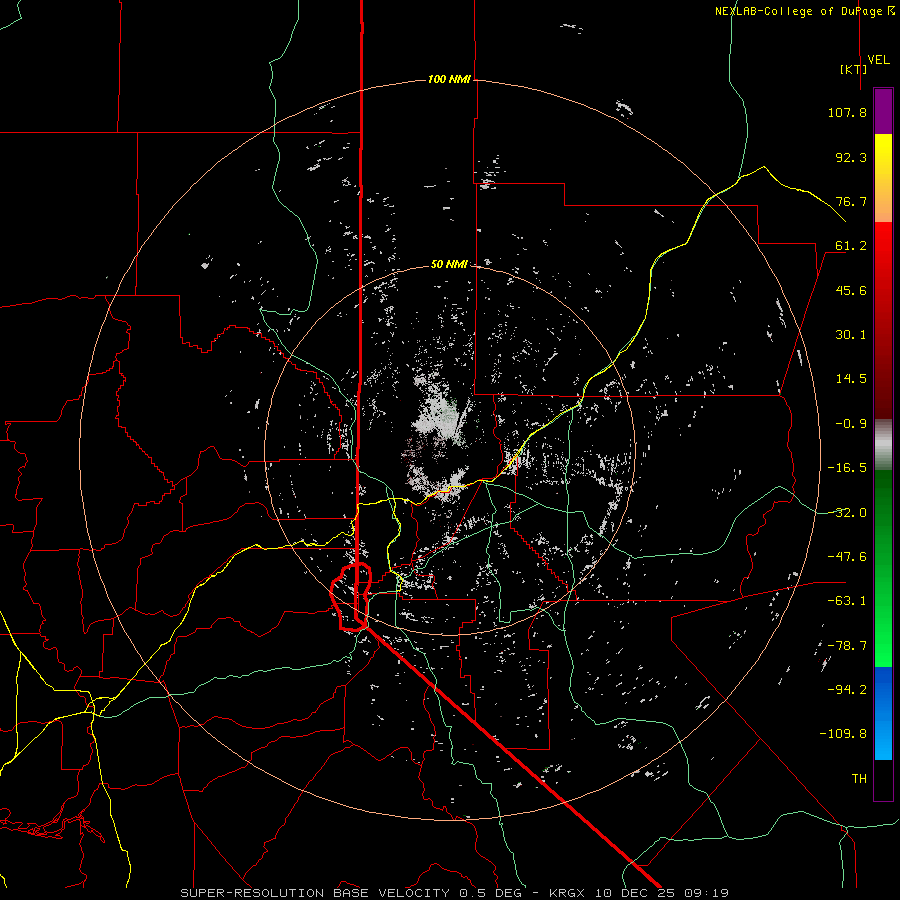
Task: Select the blue segment of the velocity scale
Action: [883, 713]
